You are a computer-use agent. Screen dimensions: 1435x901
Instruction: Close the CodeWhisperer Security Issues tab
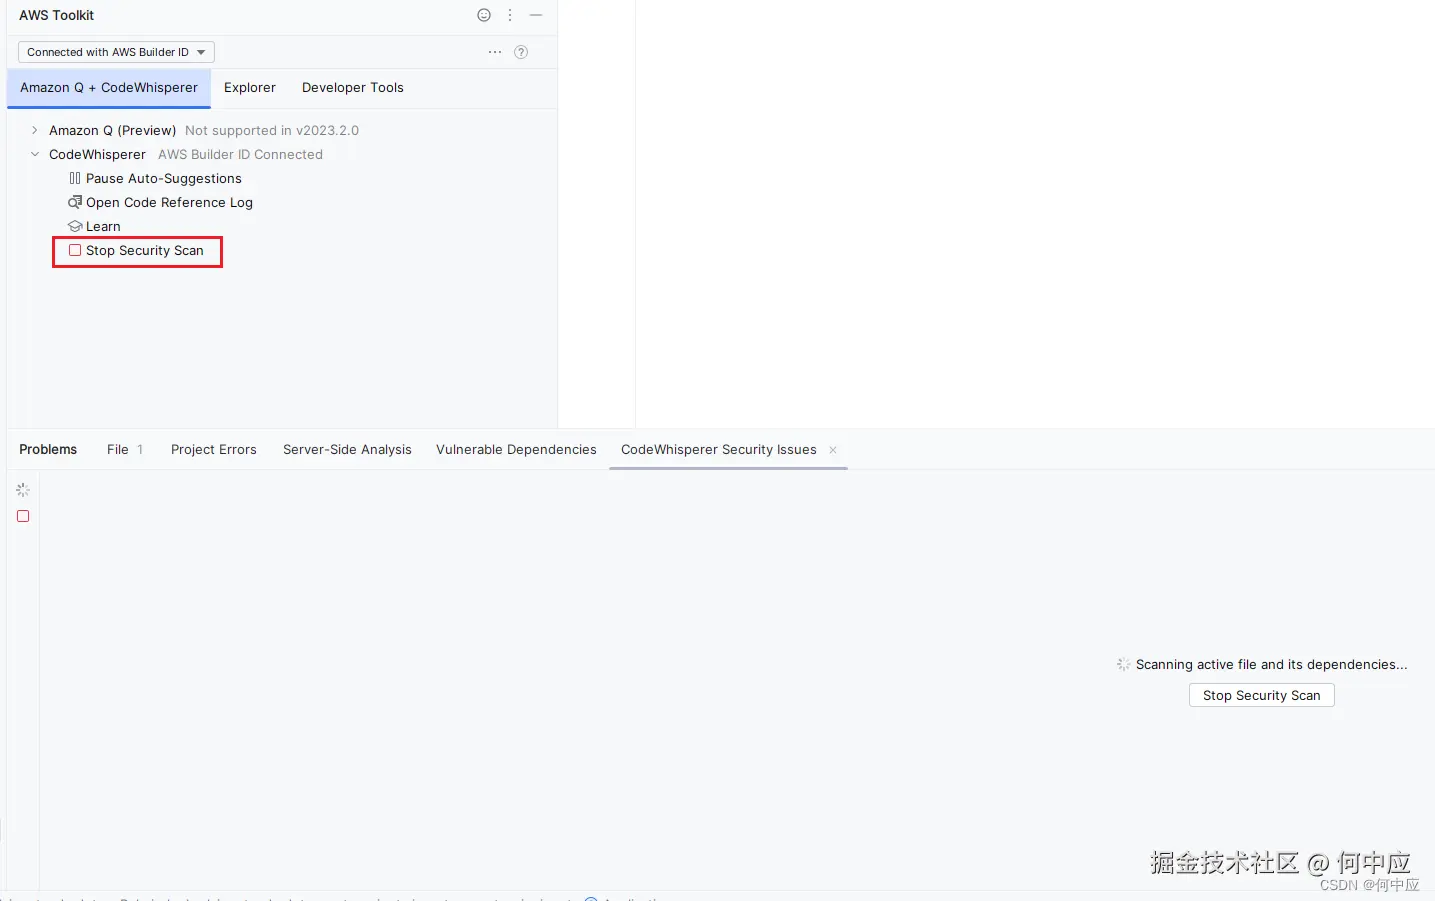(833, 450)
